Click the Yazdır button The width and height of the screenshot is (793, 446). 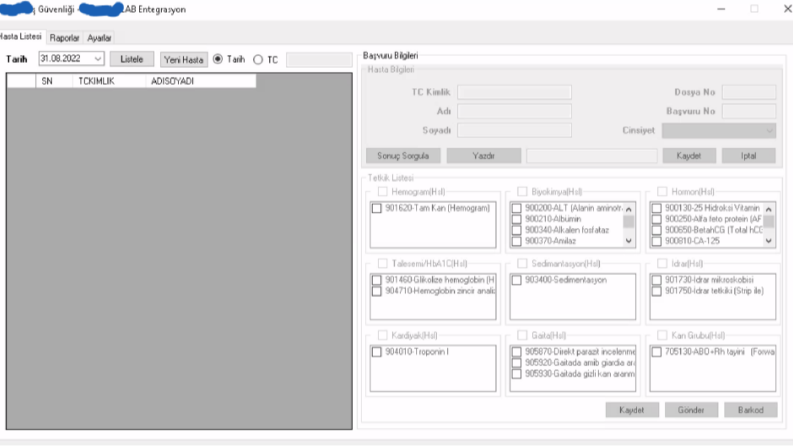coord(483,156)
